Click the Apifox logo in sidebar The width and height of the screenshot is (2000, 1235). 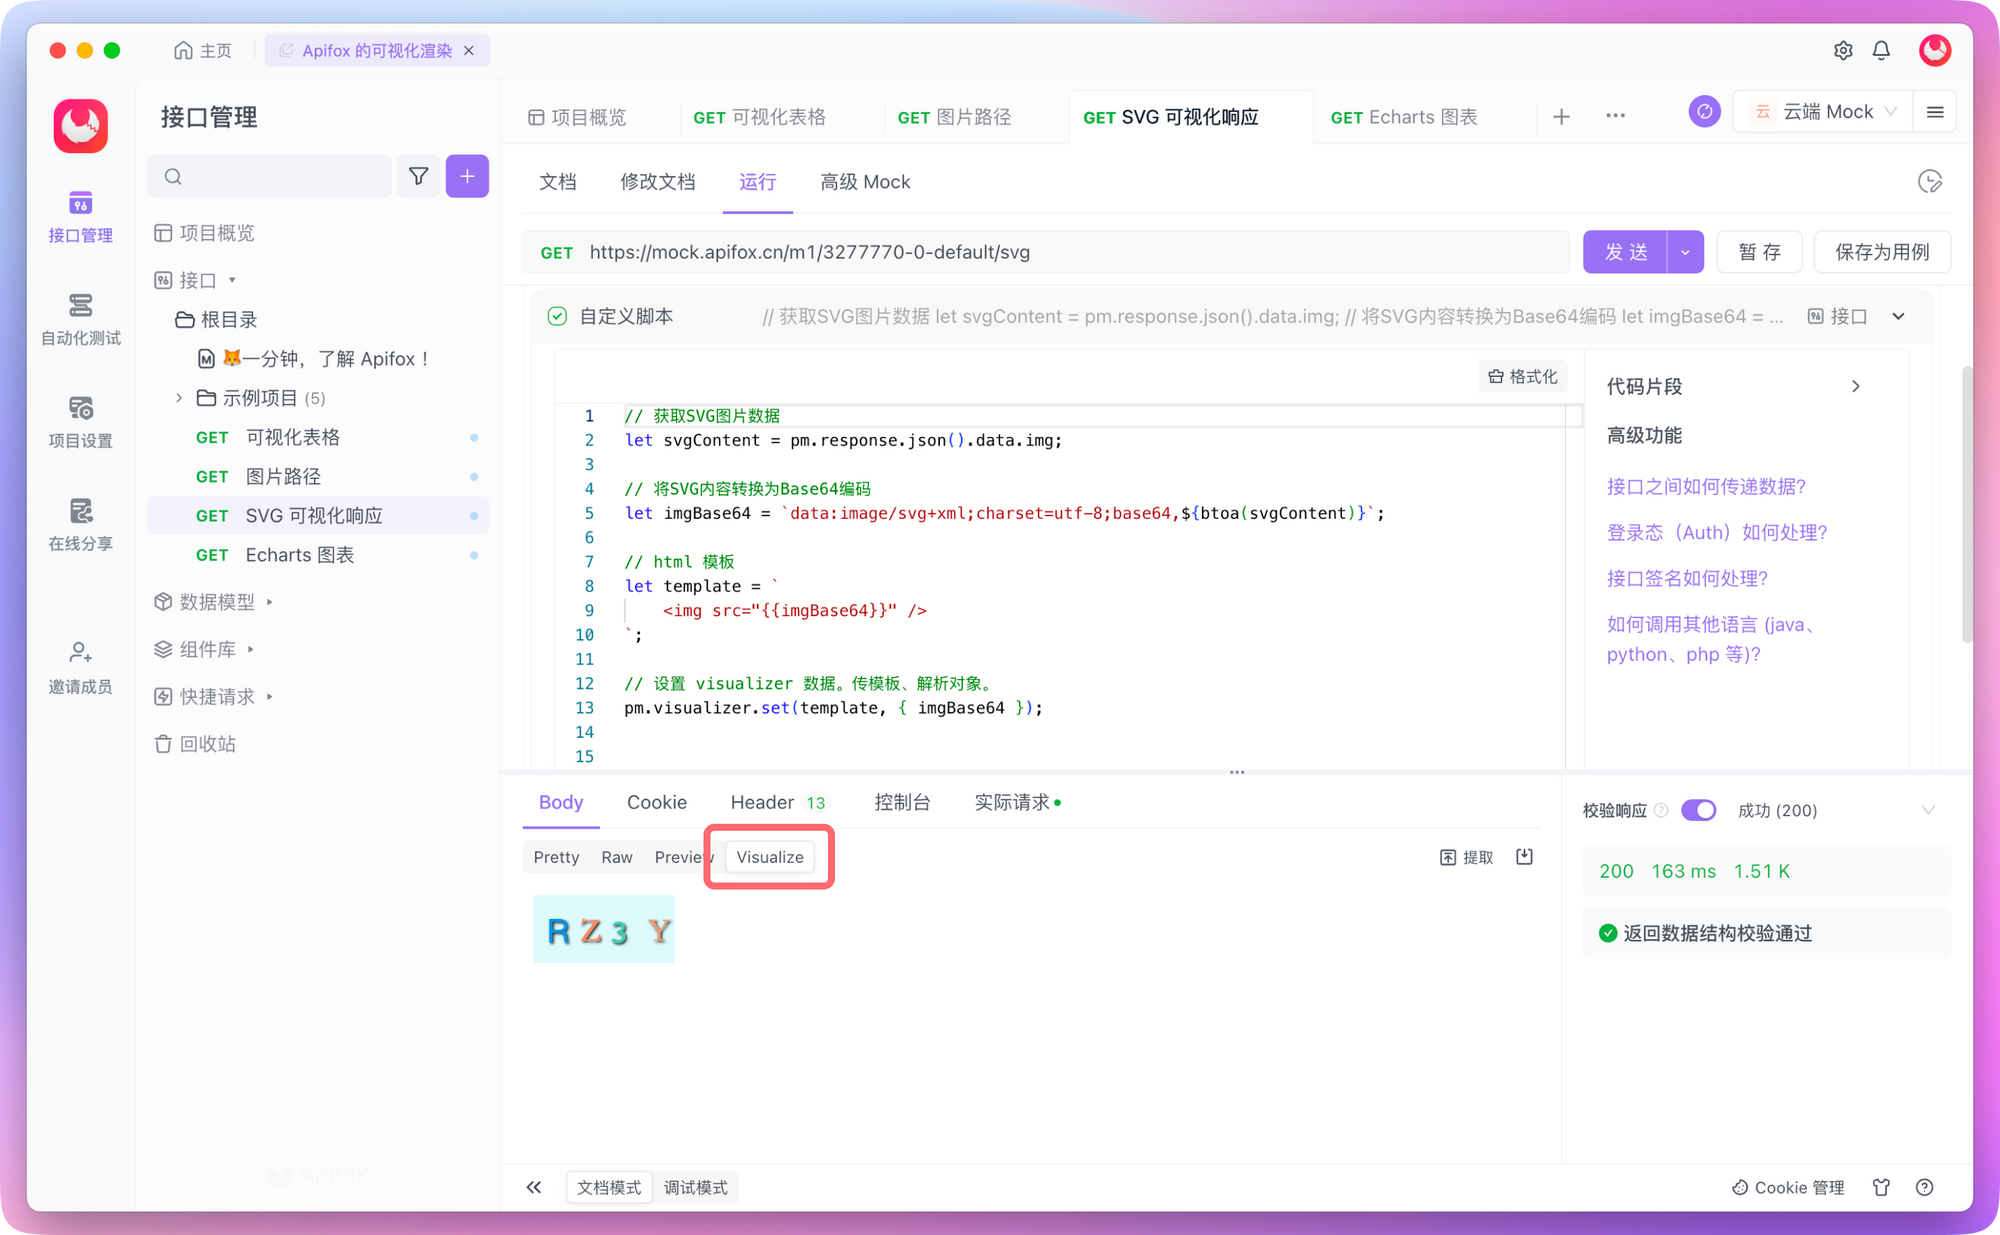[81, 126]
